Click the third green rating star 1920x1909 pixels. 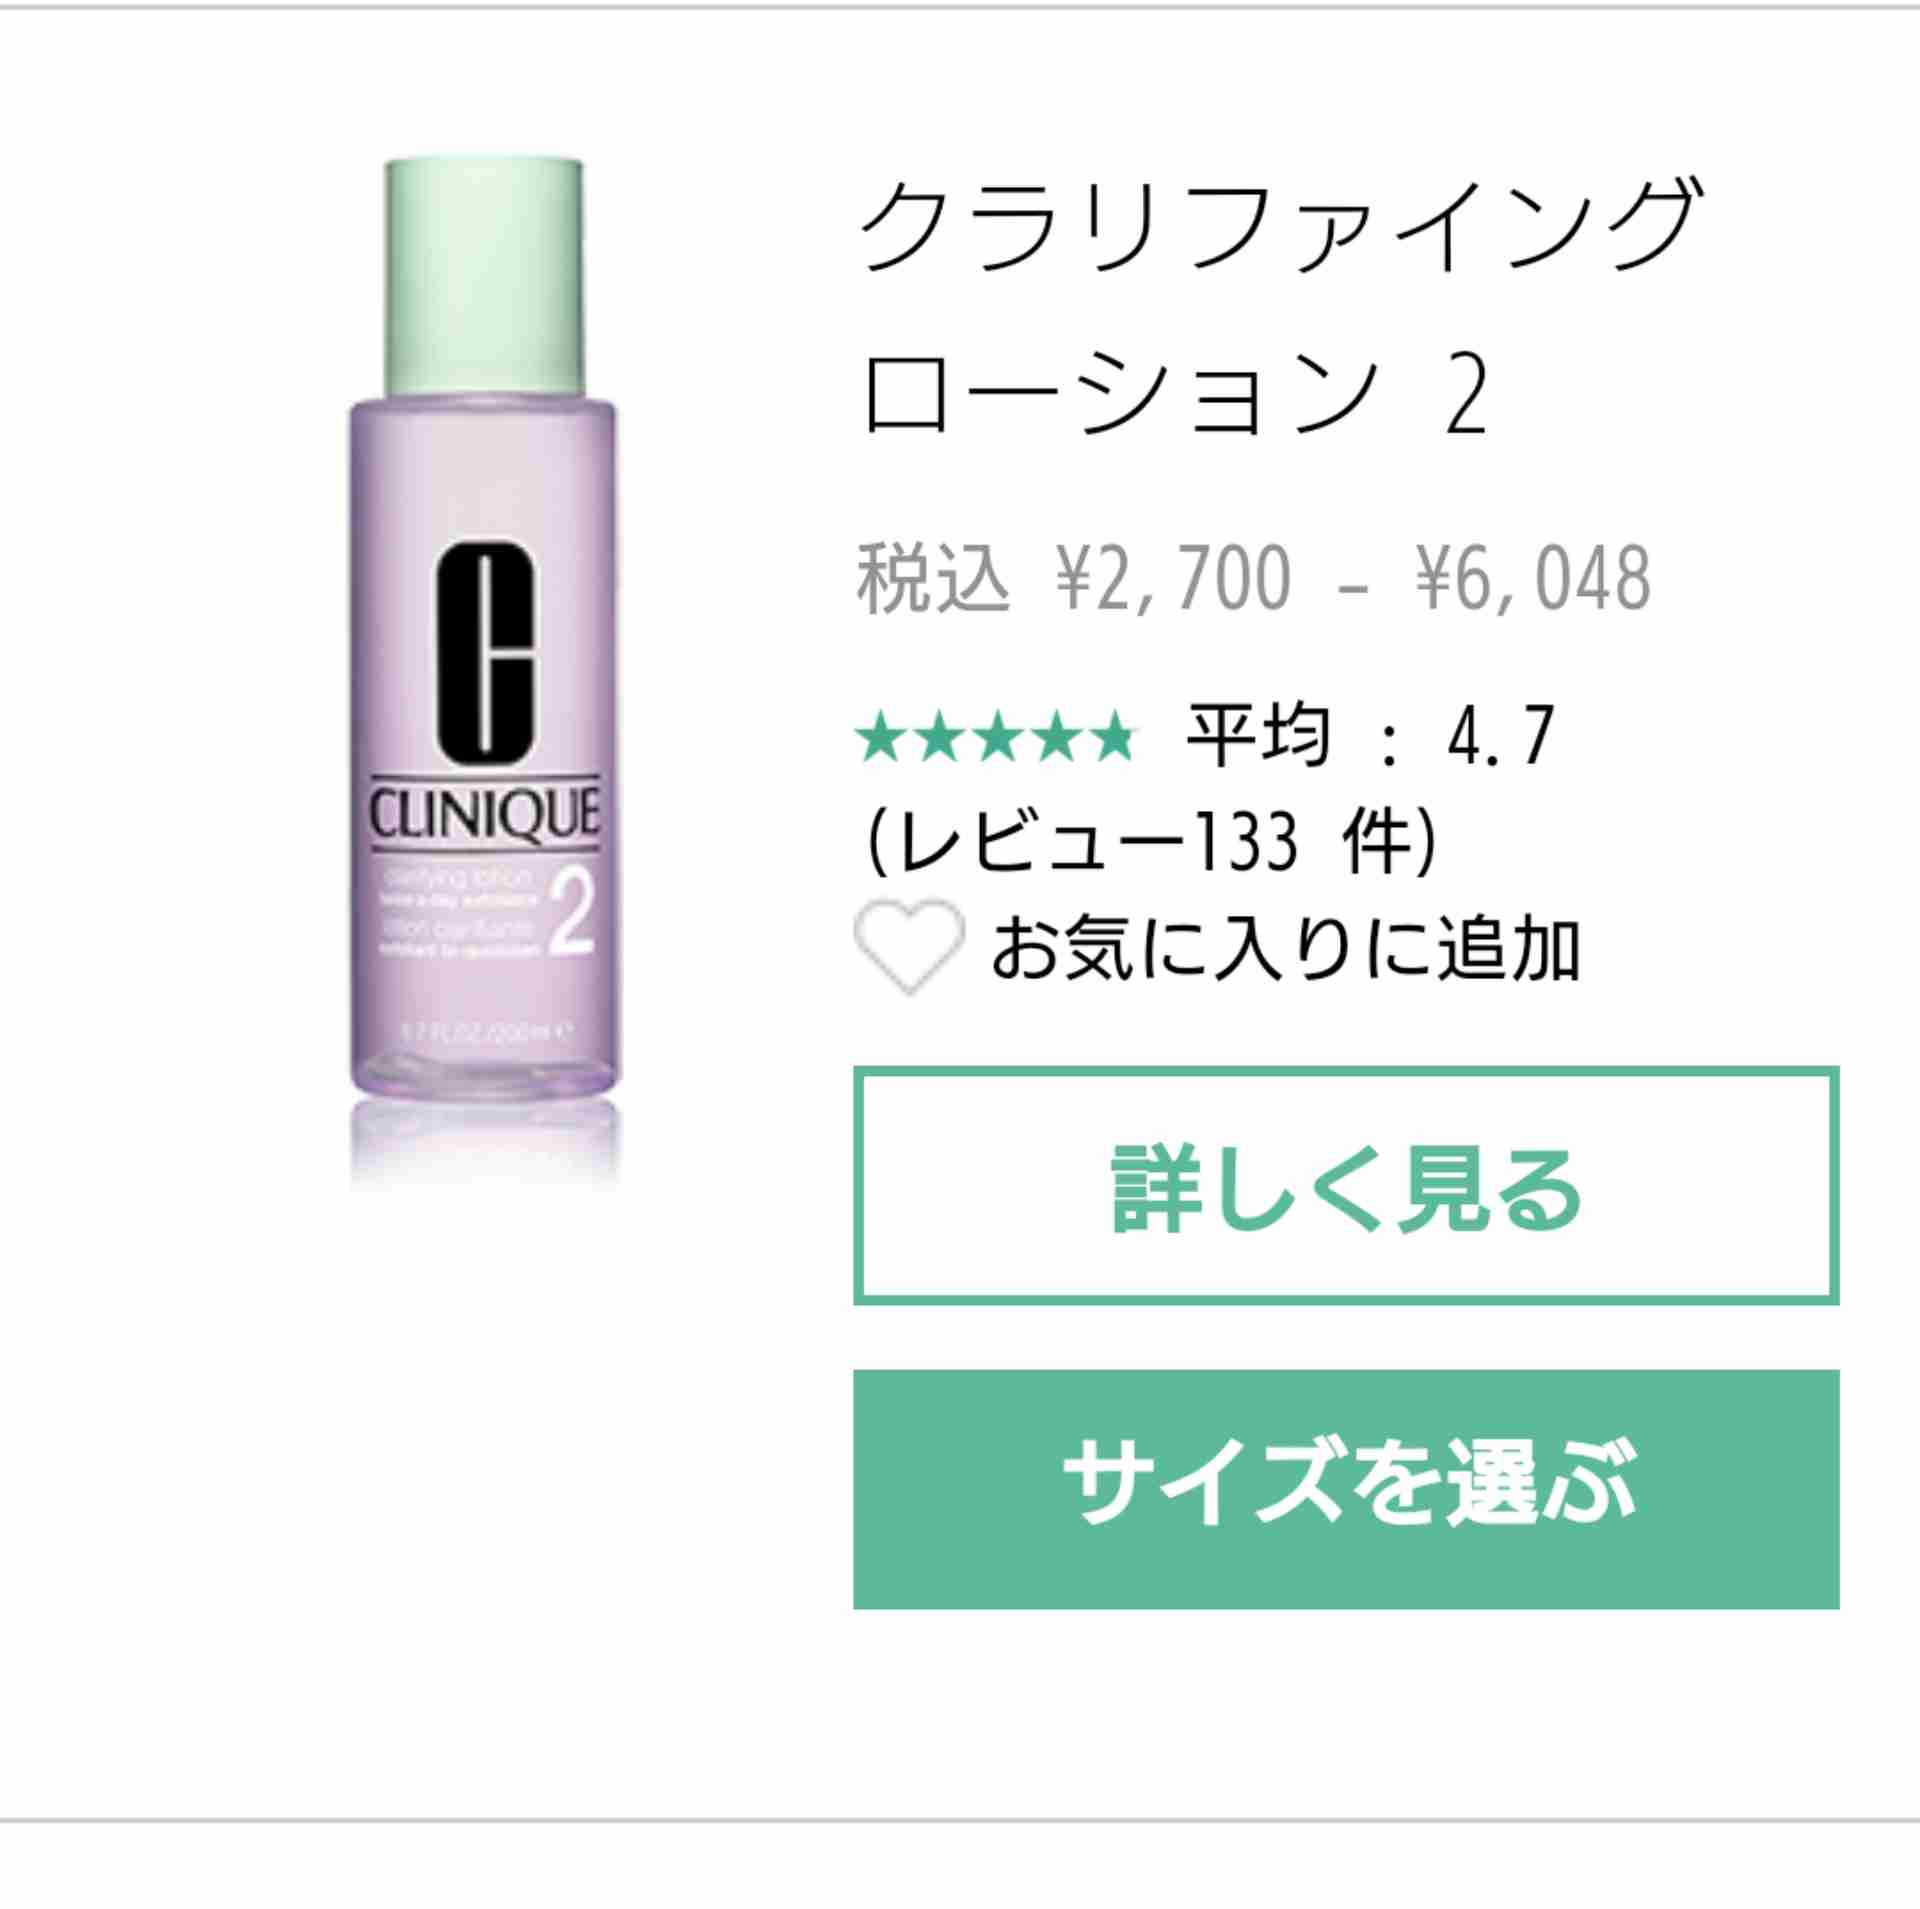(997, 737)
